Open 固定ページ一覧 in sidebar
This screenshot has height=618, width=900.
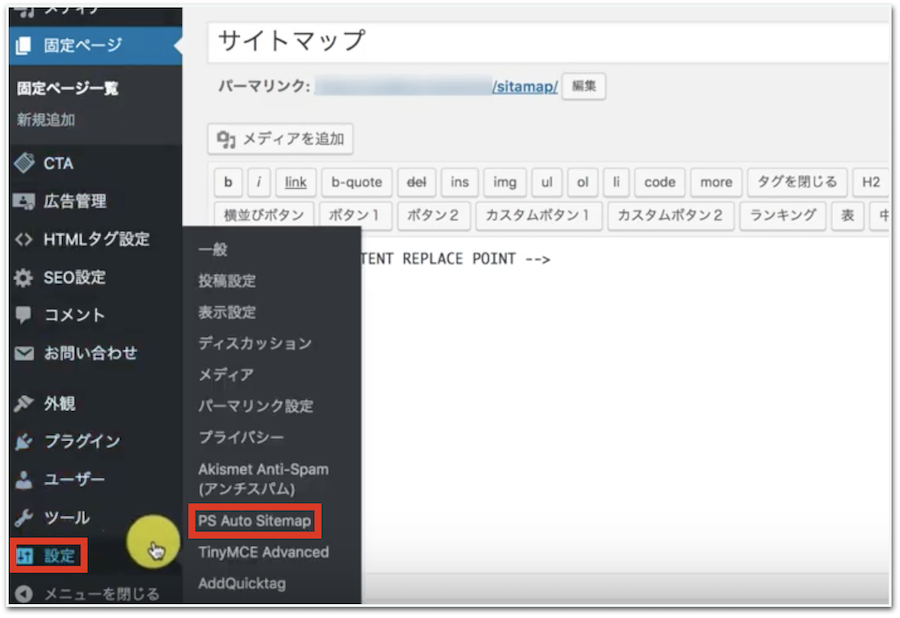(x=68, y=88)
